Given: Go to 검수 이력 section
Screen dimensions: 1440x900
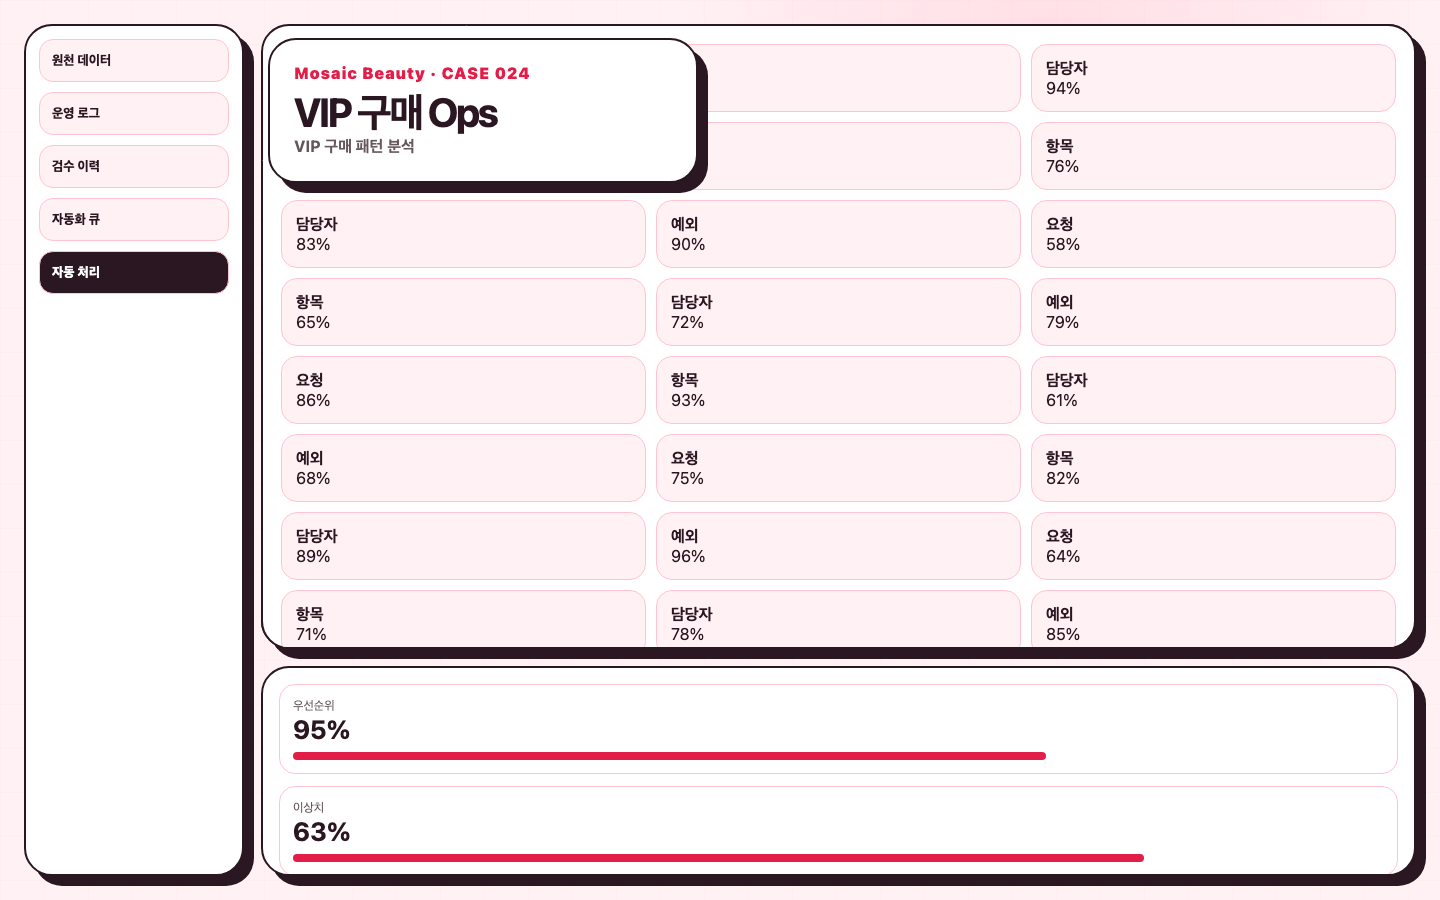Looking at the screenshot, I should click(x=134, y=167).
